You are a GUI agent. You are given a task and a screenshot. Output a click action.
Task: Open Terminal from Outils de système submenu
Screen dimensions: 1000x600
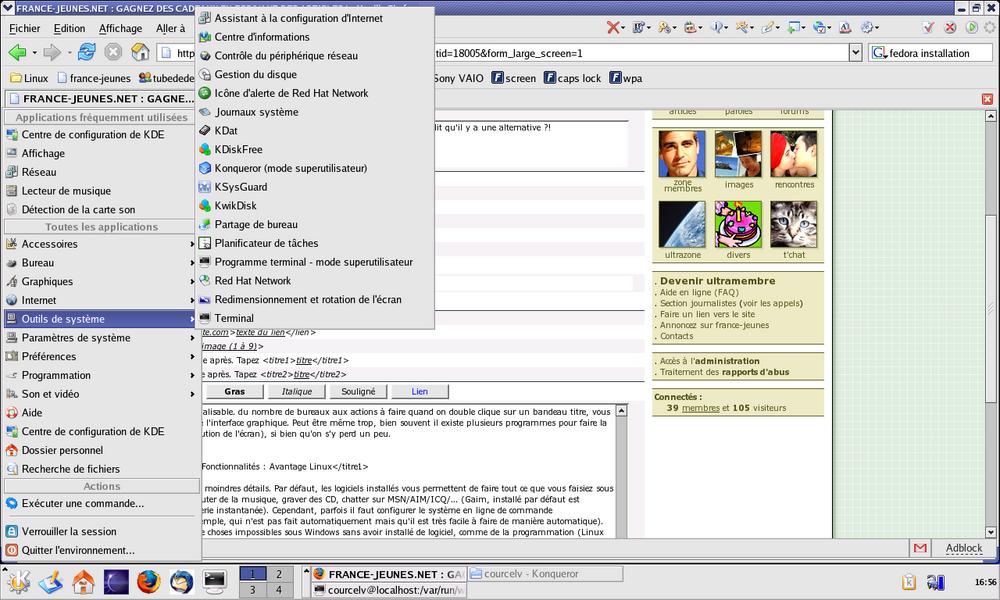click(233, 318)
